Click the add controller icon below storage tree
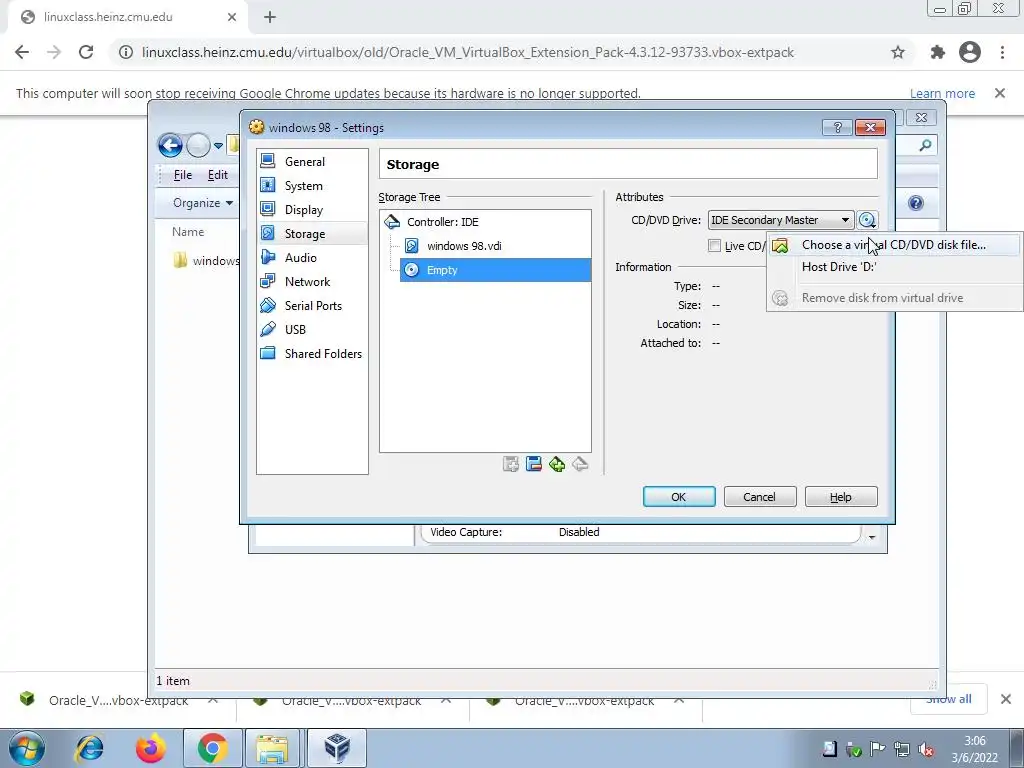Viewport: 1024px width, 768px height. (x=511, y=464)
